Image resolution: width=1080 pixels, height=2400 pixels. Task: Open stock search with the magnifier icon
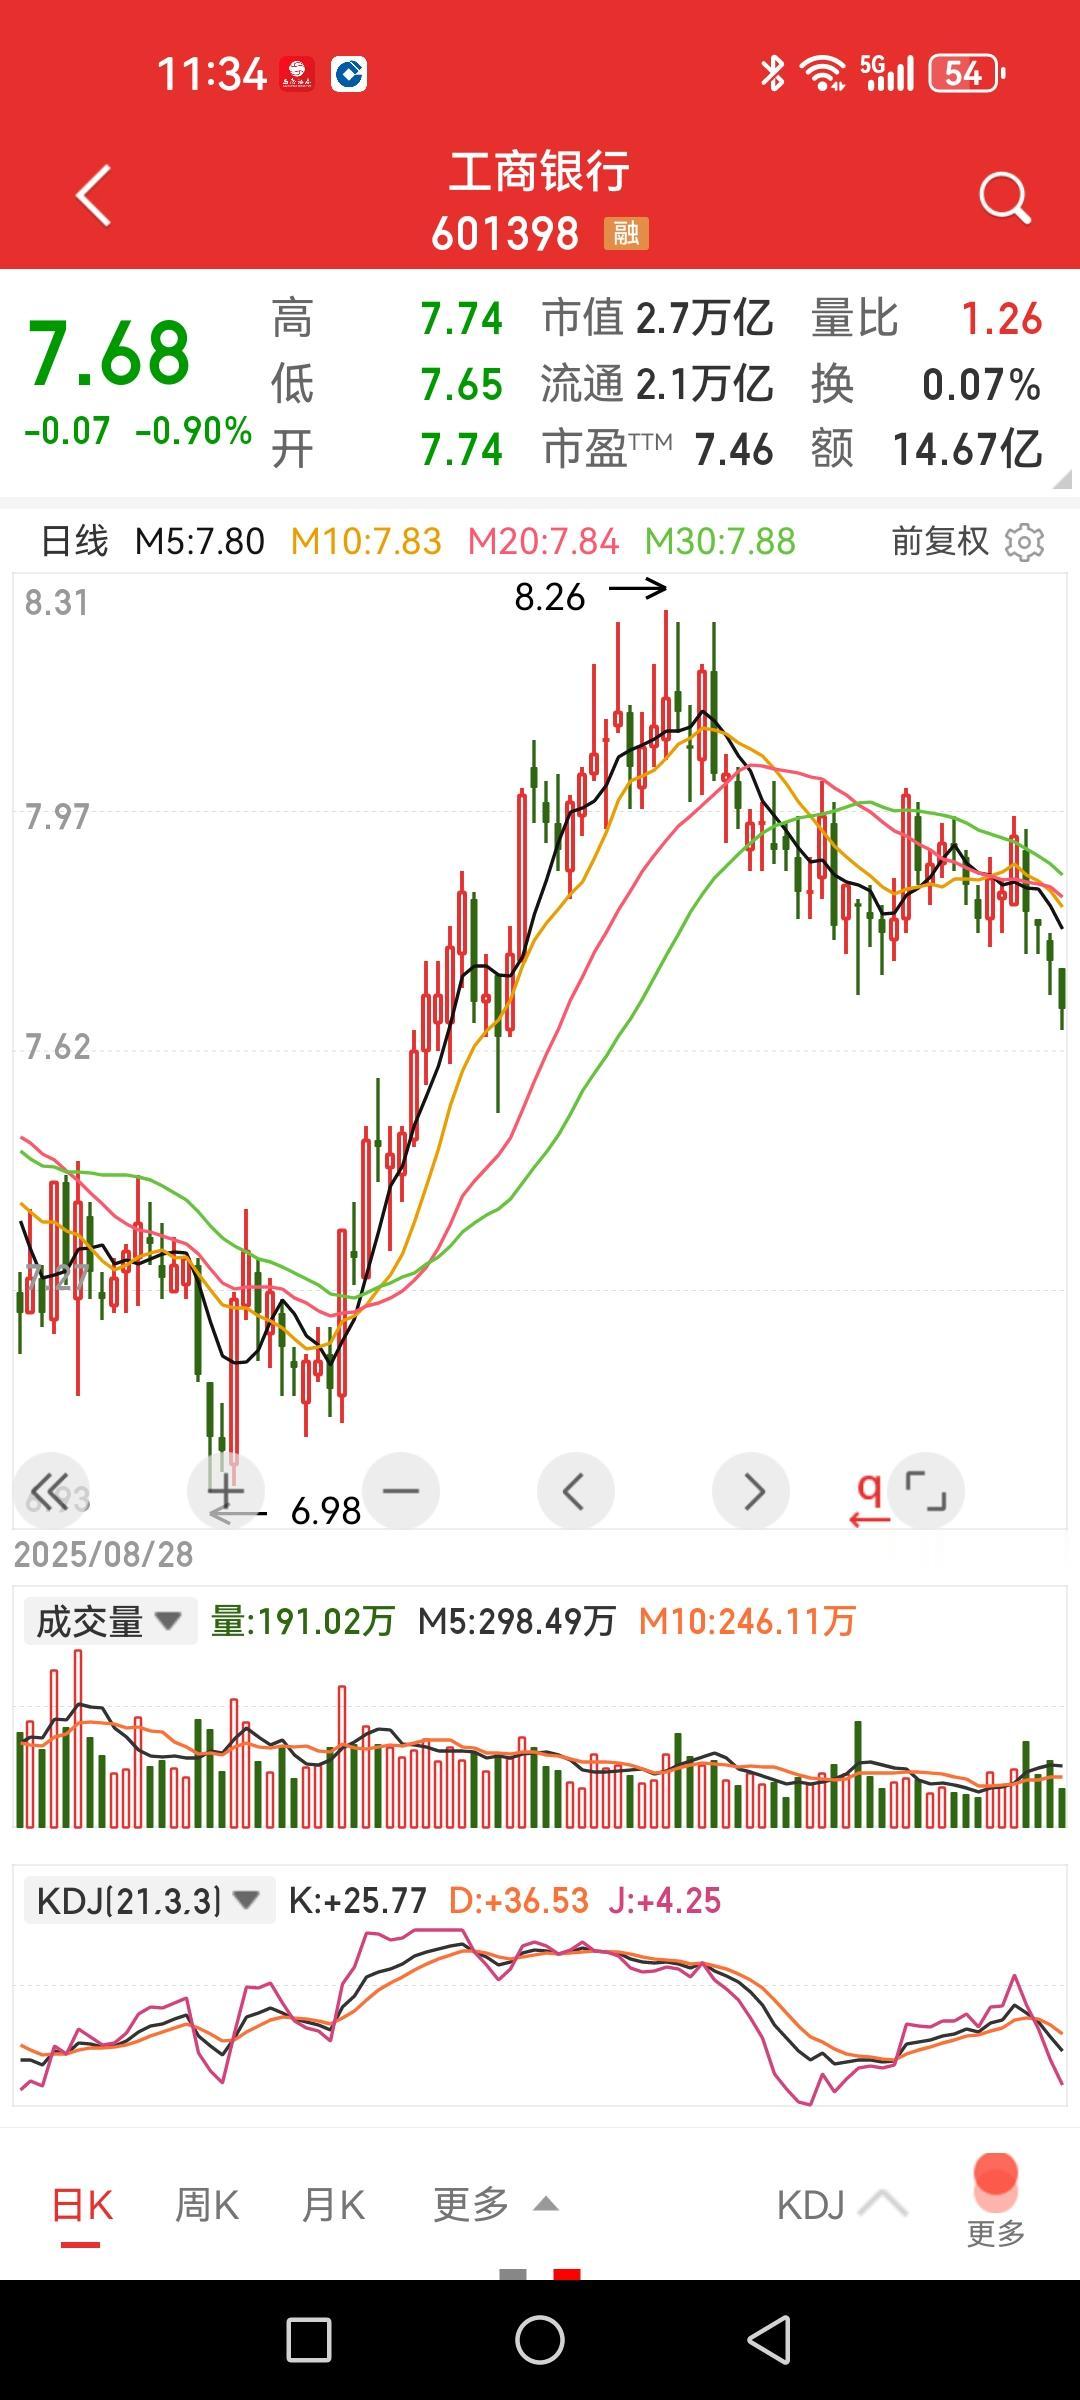[x=1004, y=197]
